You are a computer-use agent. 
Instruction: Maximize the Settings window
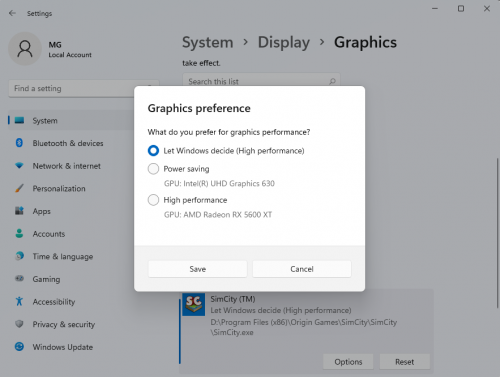tap(461, 9)
